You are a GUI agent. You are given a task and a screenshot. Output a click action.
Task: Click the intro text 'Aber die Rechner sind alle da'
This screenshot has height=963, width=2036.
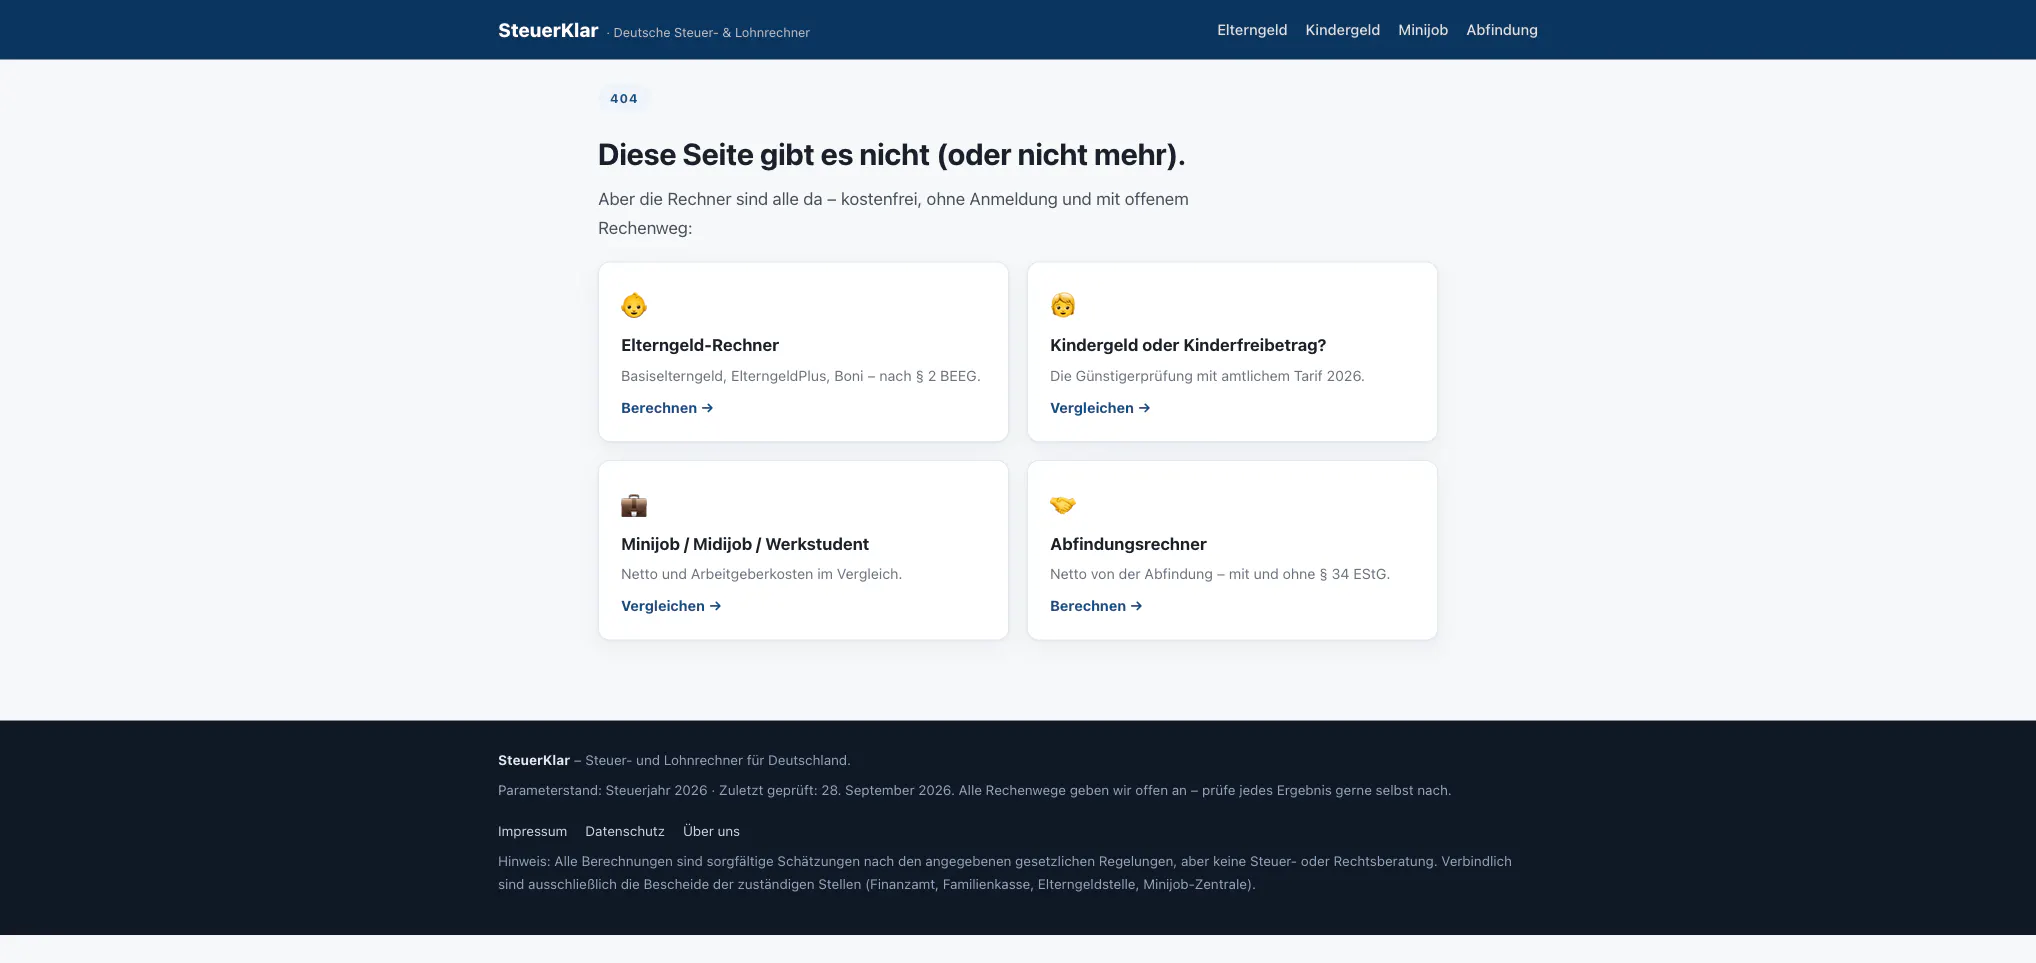(893, 213)
